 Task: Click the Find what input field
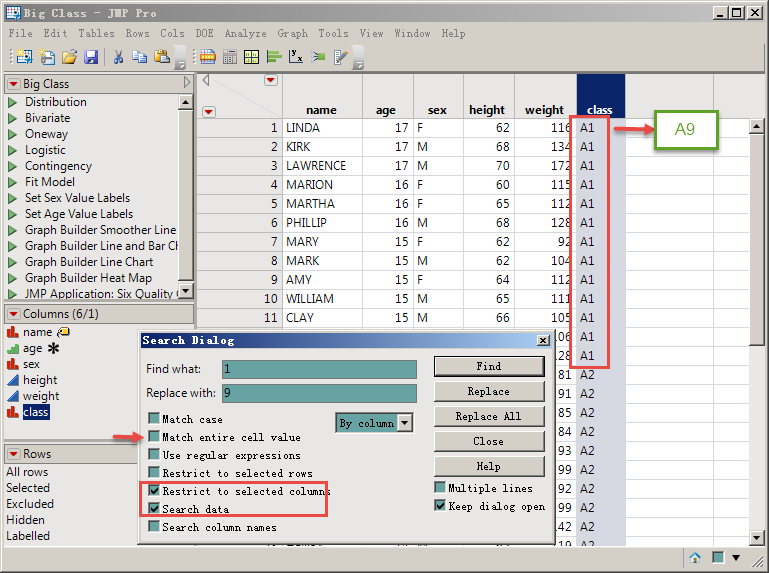tap(320, 370)
